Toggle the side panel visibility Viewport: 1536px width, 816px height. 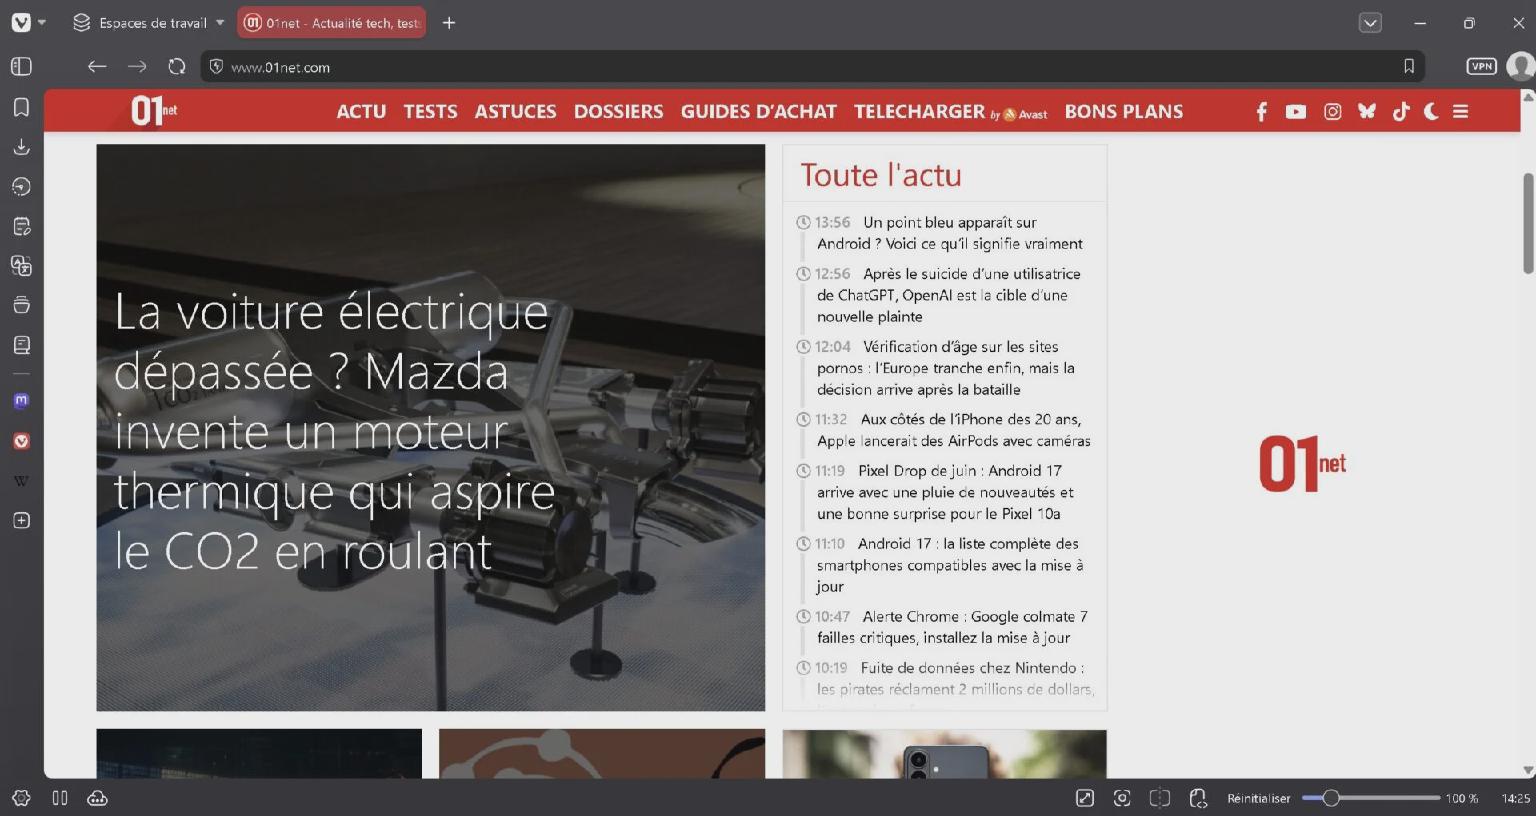(x=21, y=67)
